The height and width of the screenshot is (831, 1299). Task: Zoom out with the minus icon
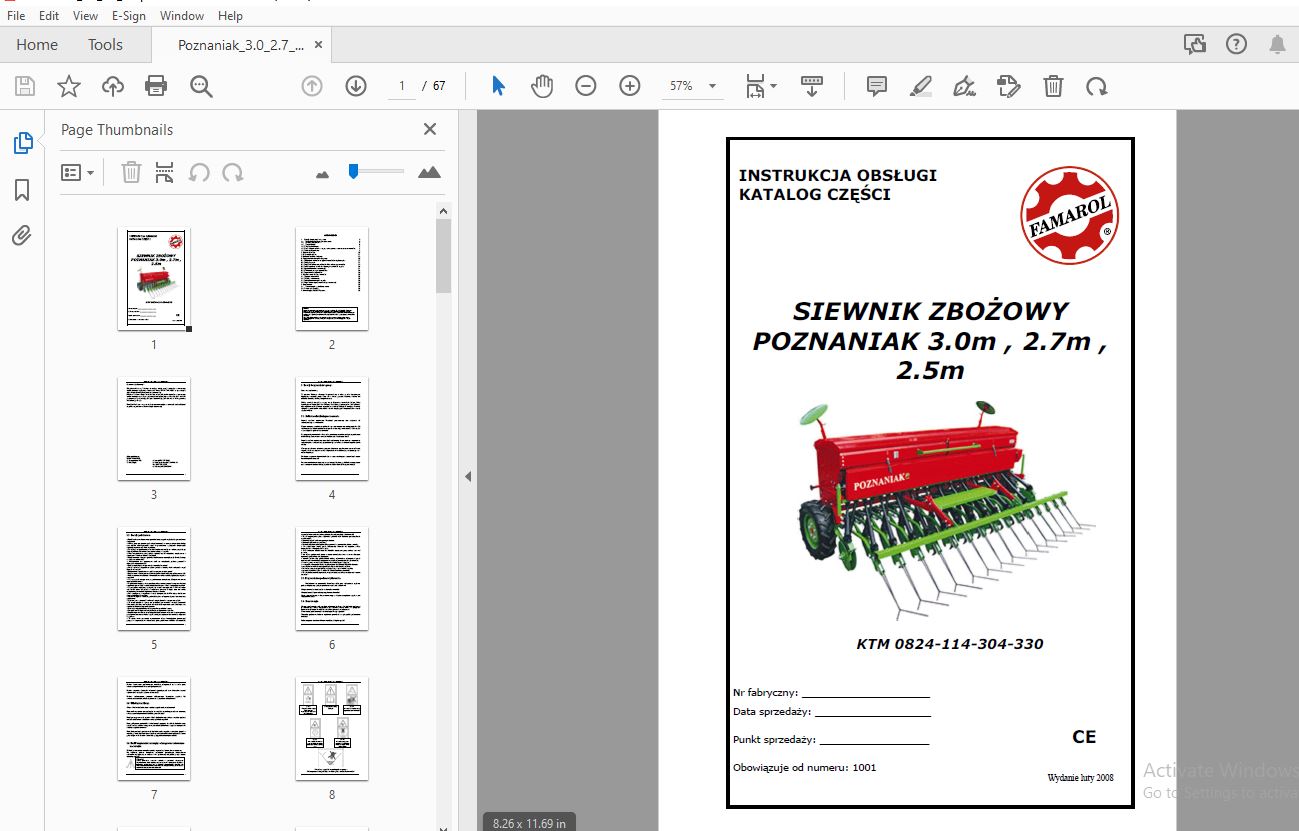tap(586, 86)
